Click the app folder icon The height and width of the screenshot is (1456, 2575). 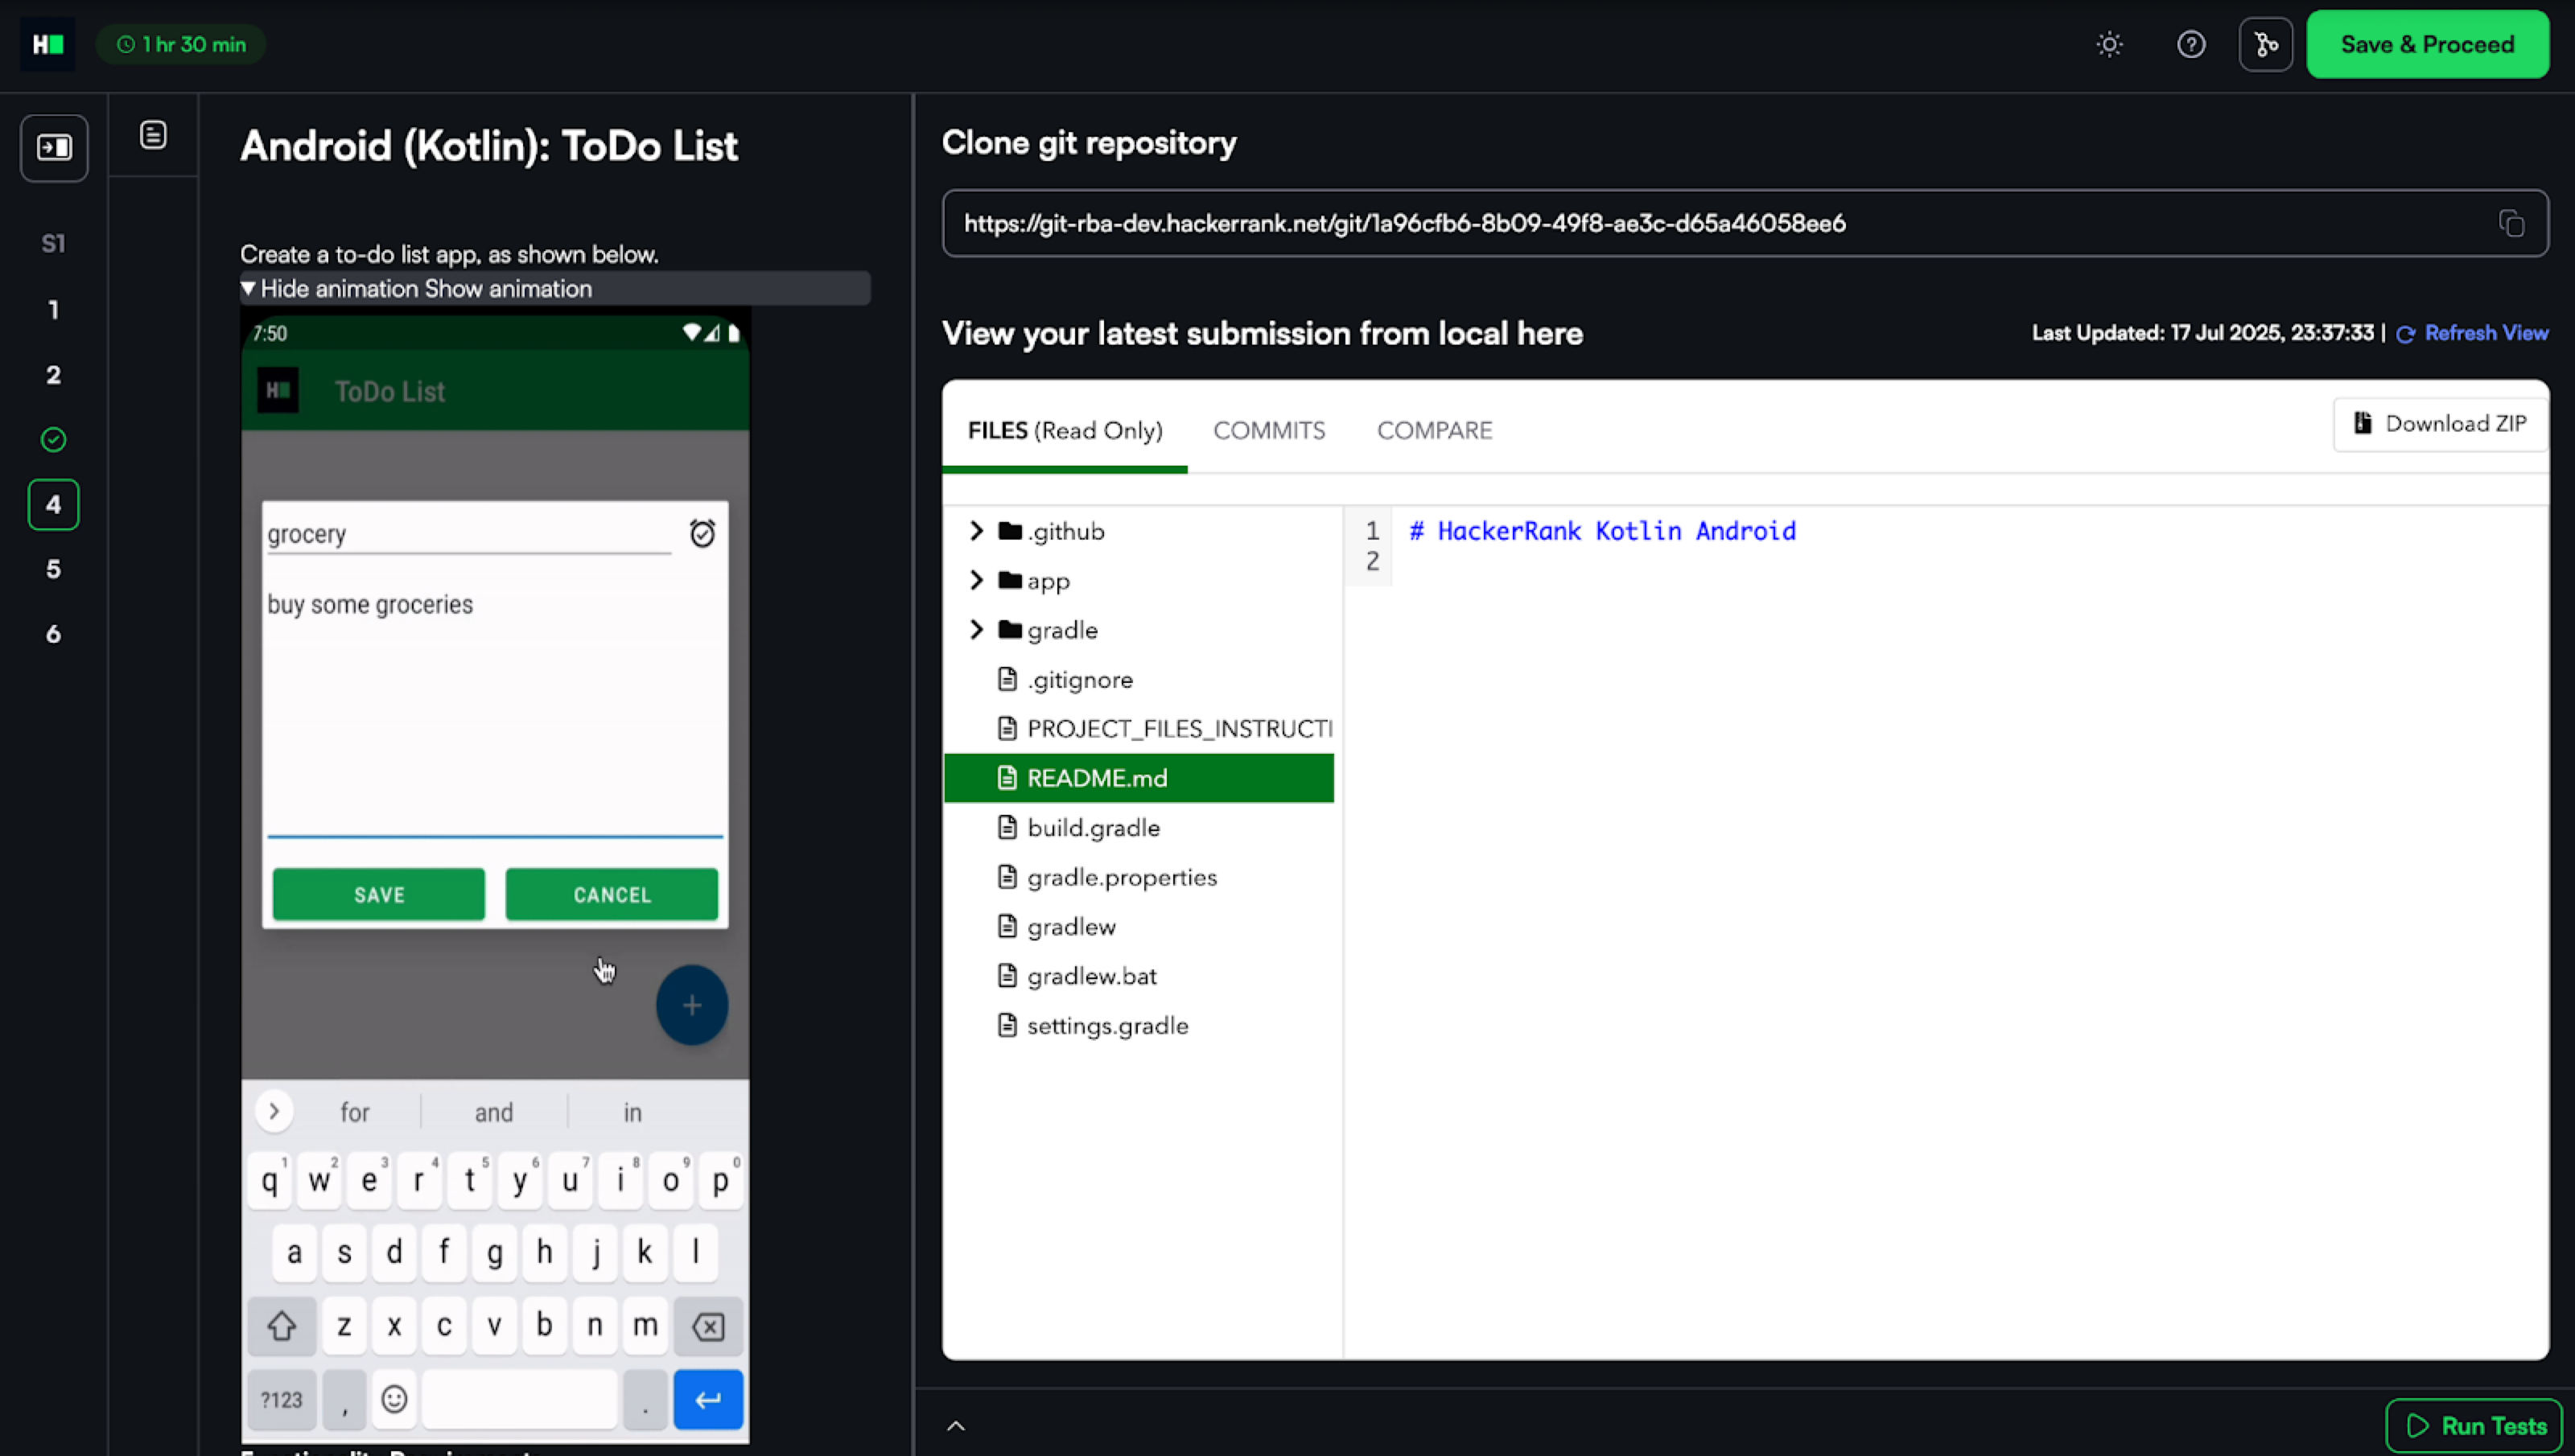(x=1010, y=580)
